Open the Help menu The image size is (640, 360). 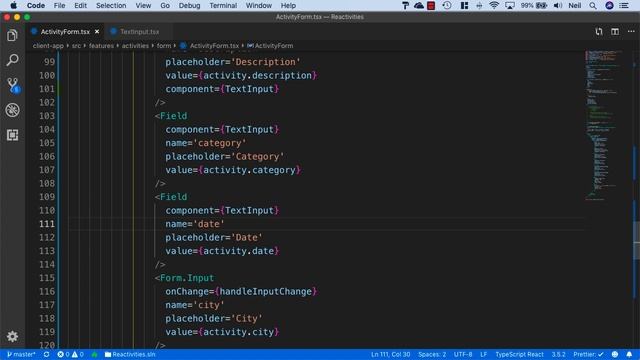288,5
